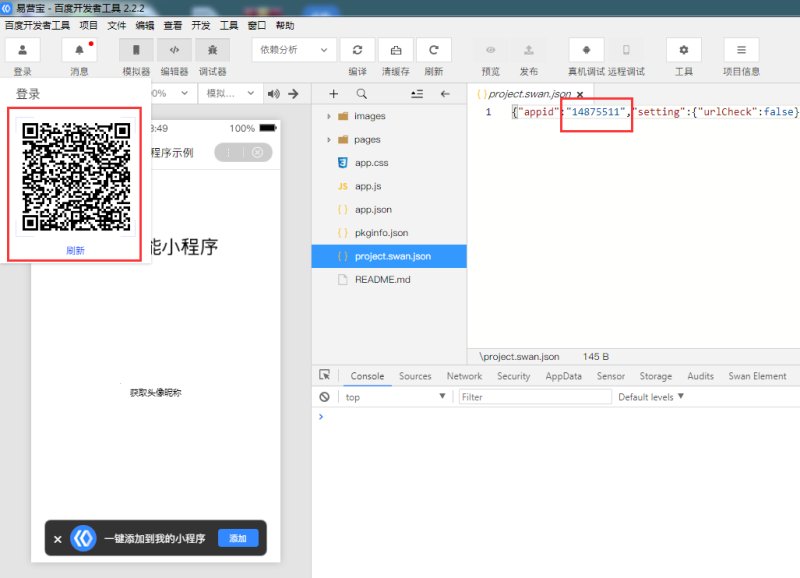Click the 刷新 link under QR code
This screenshot has width=800, height=578.
coord(75,251)
